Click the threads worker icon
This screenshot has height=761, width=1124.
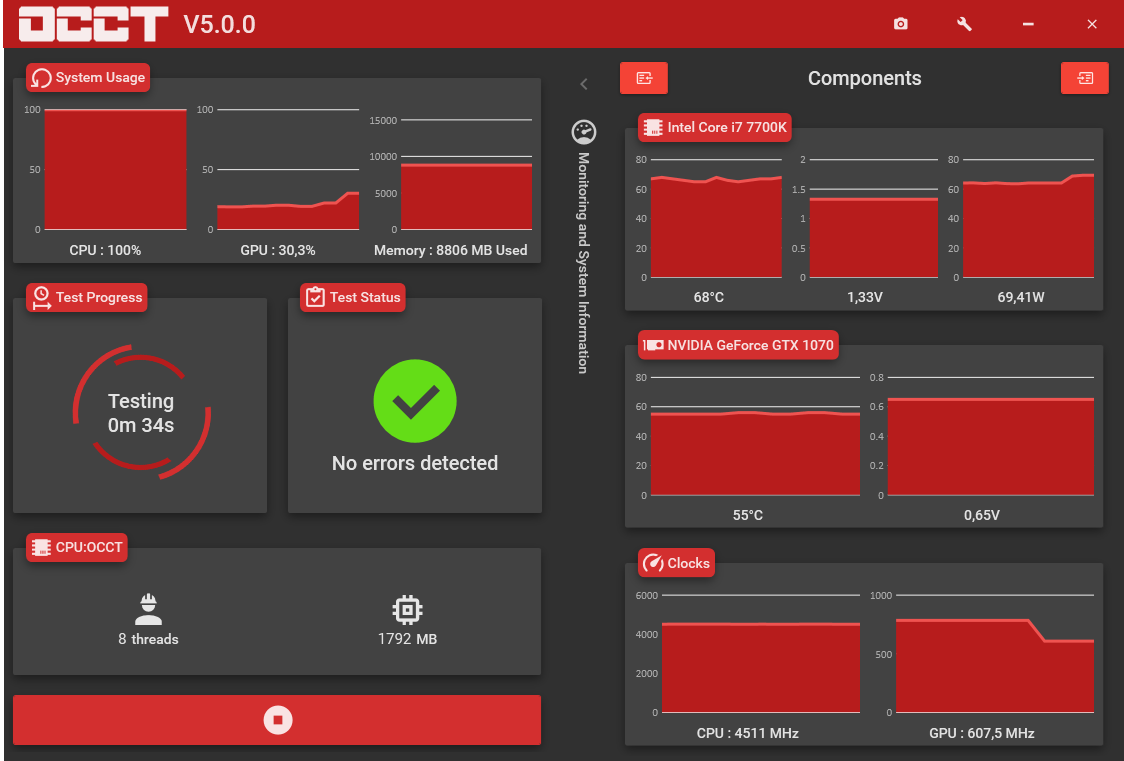pyautogui.click(x=148, y=609)
